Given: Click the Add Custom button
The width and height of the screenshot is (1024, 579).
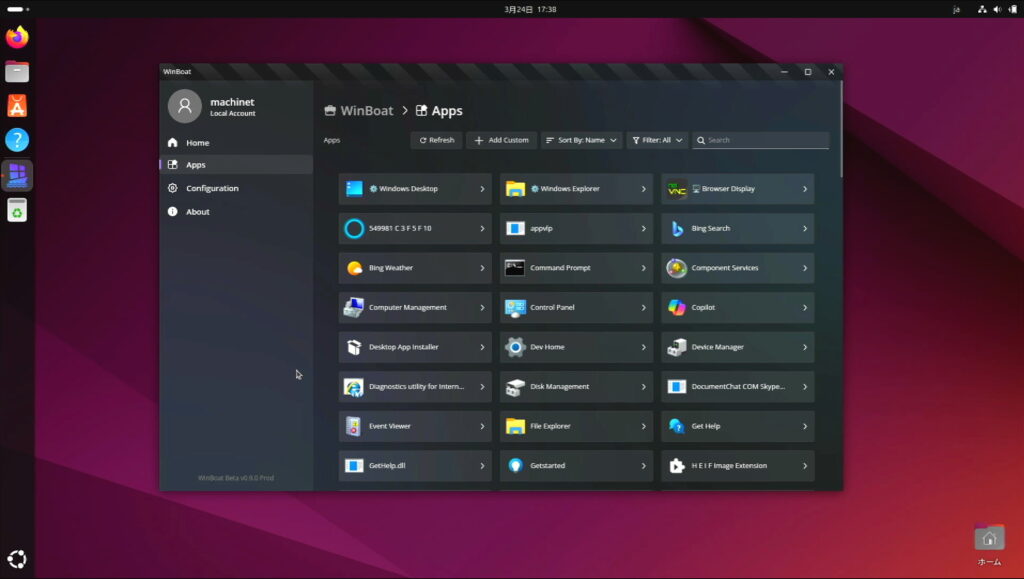Looking at the screenshot, I should point(501,140).
